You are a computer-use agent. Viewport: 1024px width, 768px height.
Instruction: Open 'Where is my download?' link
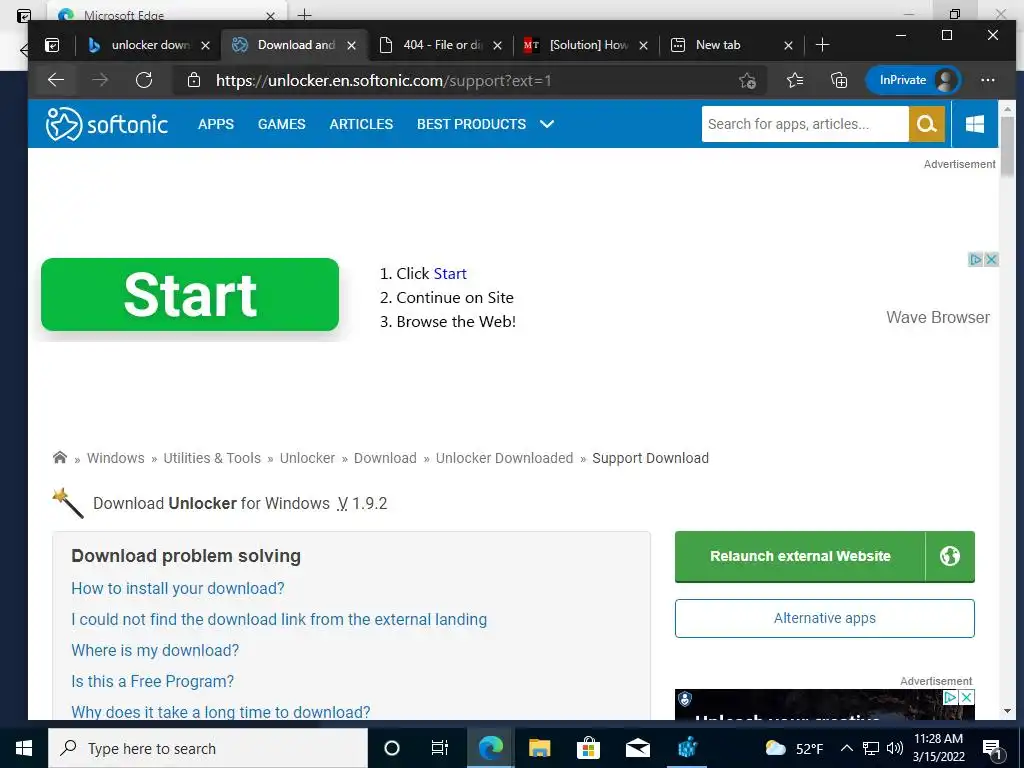click(155, 650)
